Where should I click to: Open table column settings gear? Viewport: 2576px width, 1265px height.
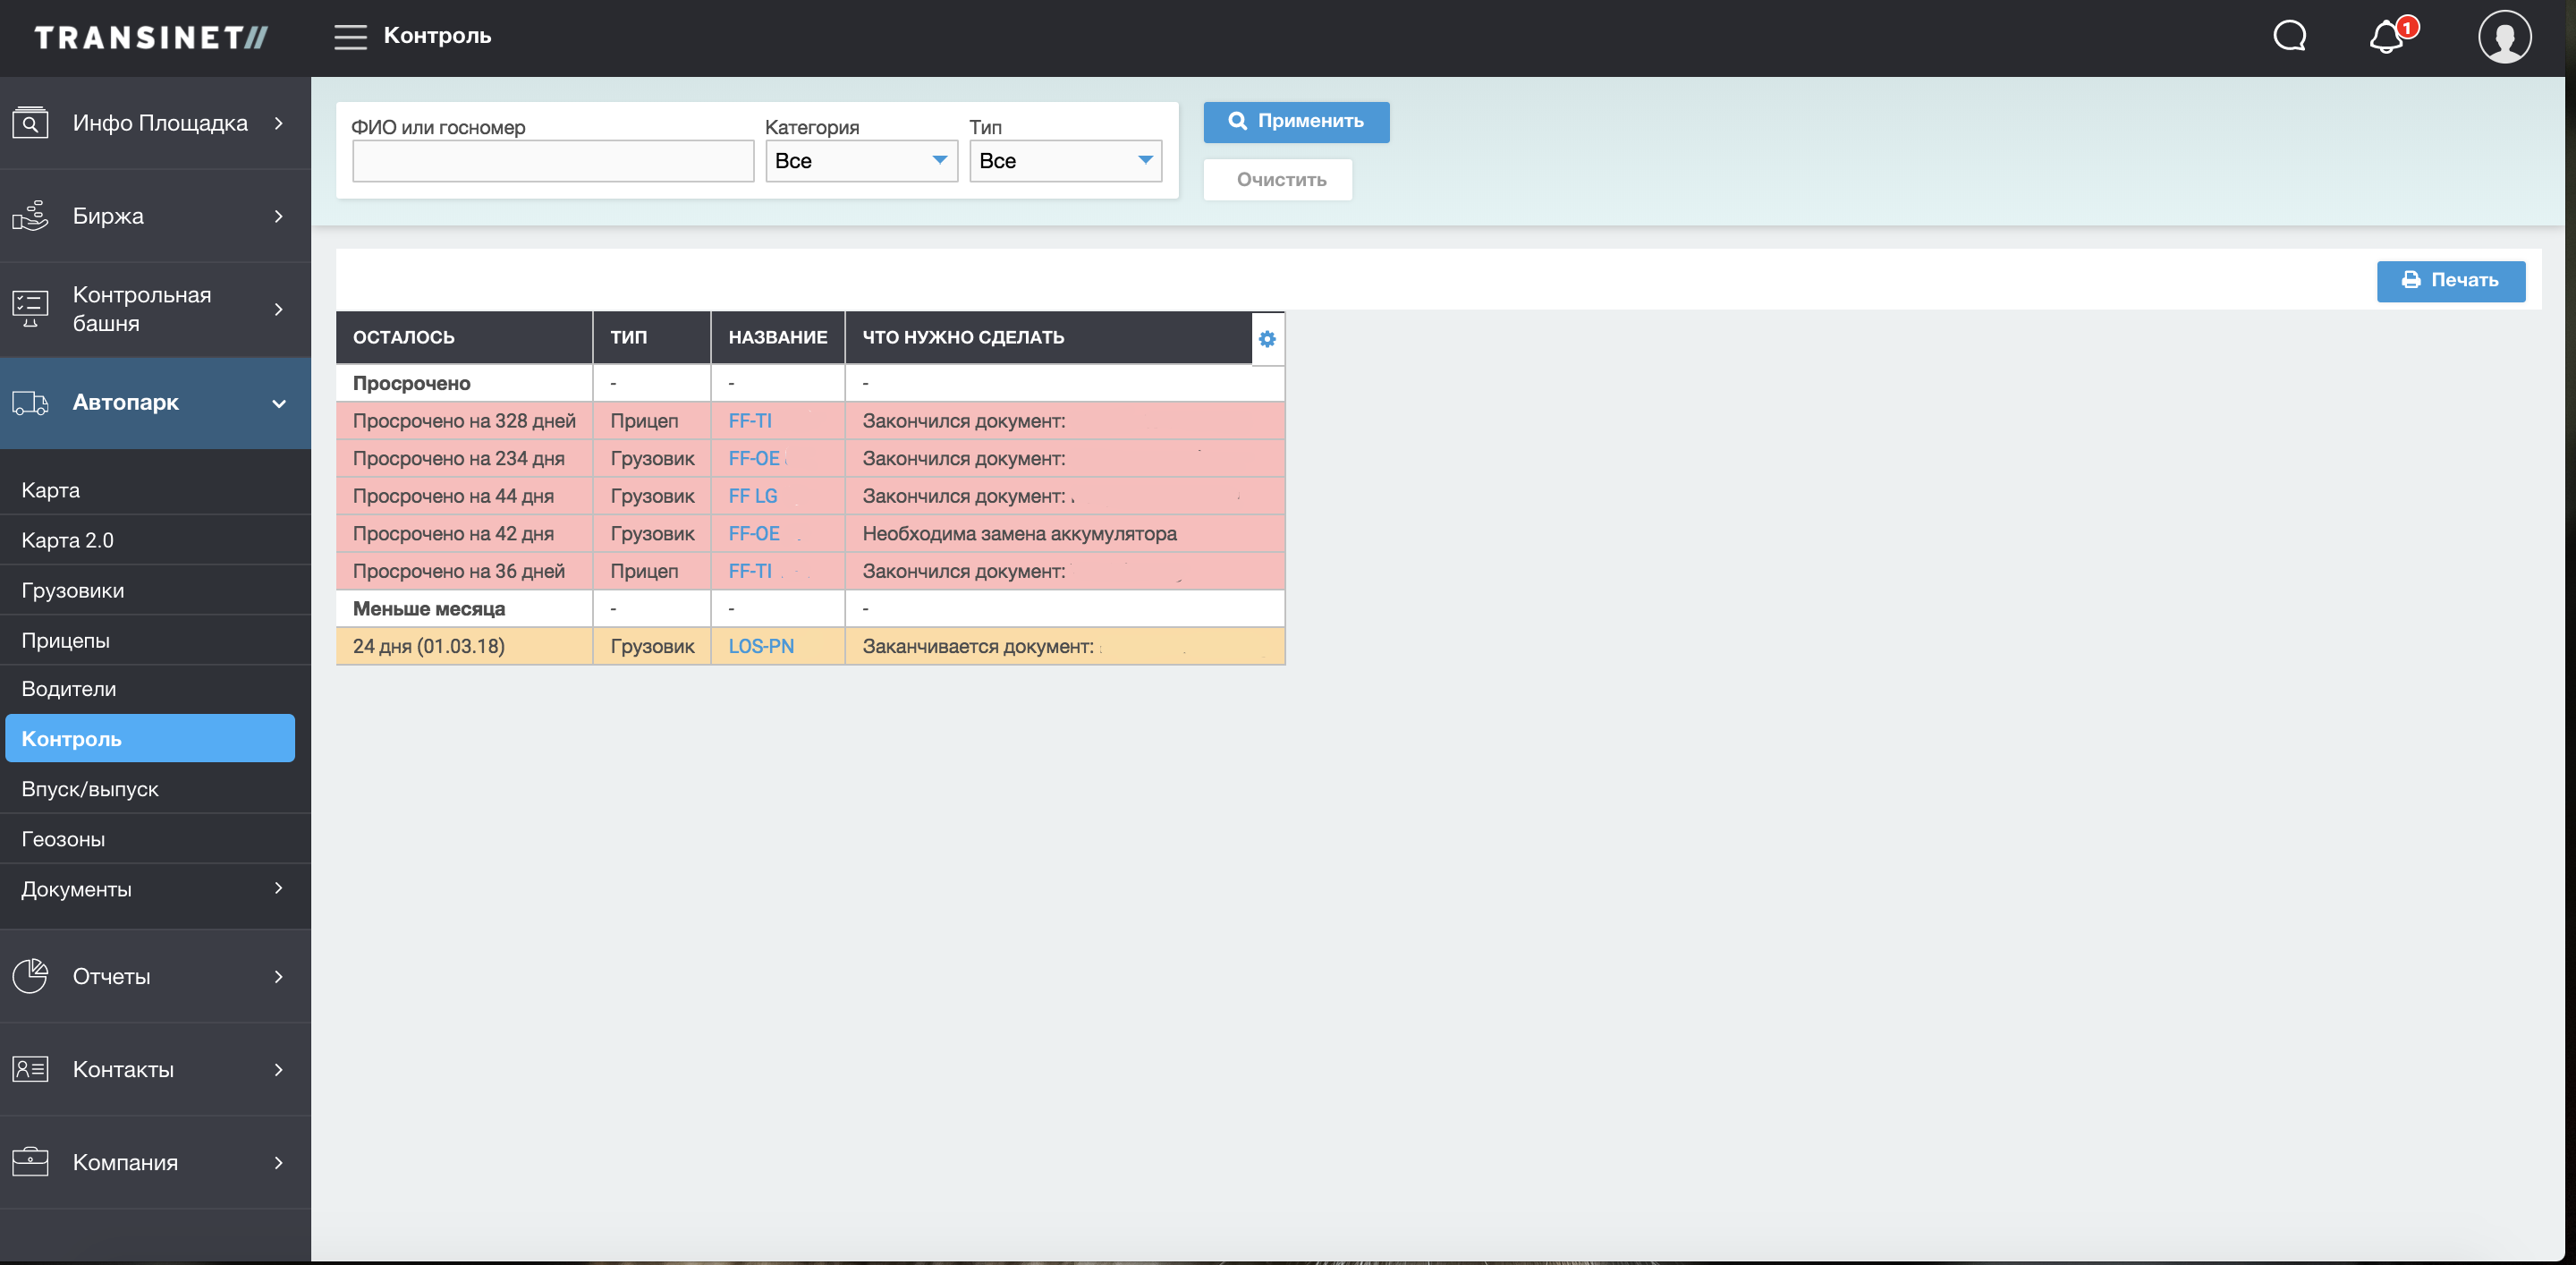click(x=1267, y=339)
